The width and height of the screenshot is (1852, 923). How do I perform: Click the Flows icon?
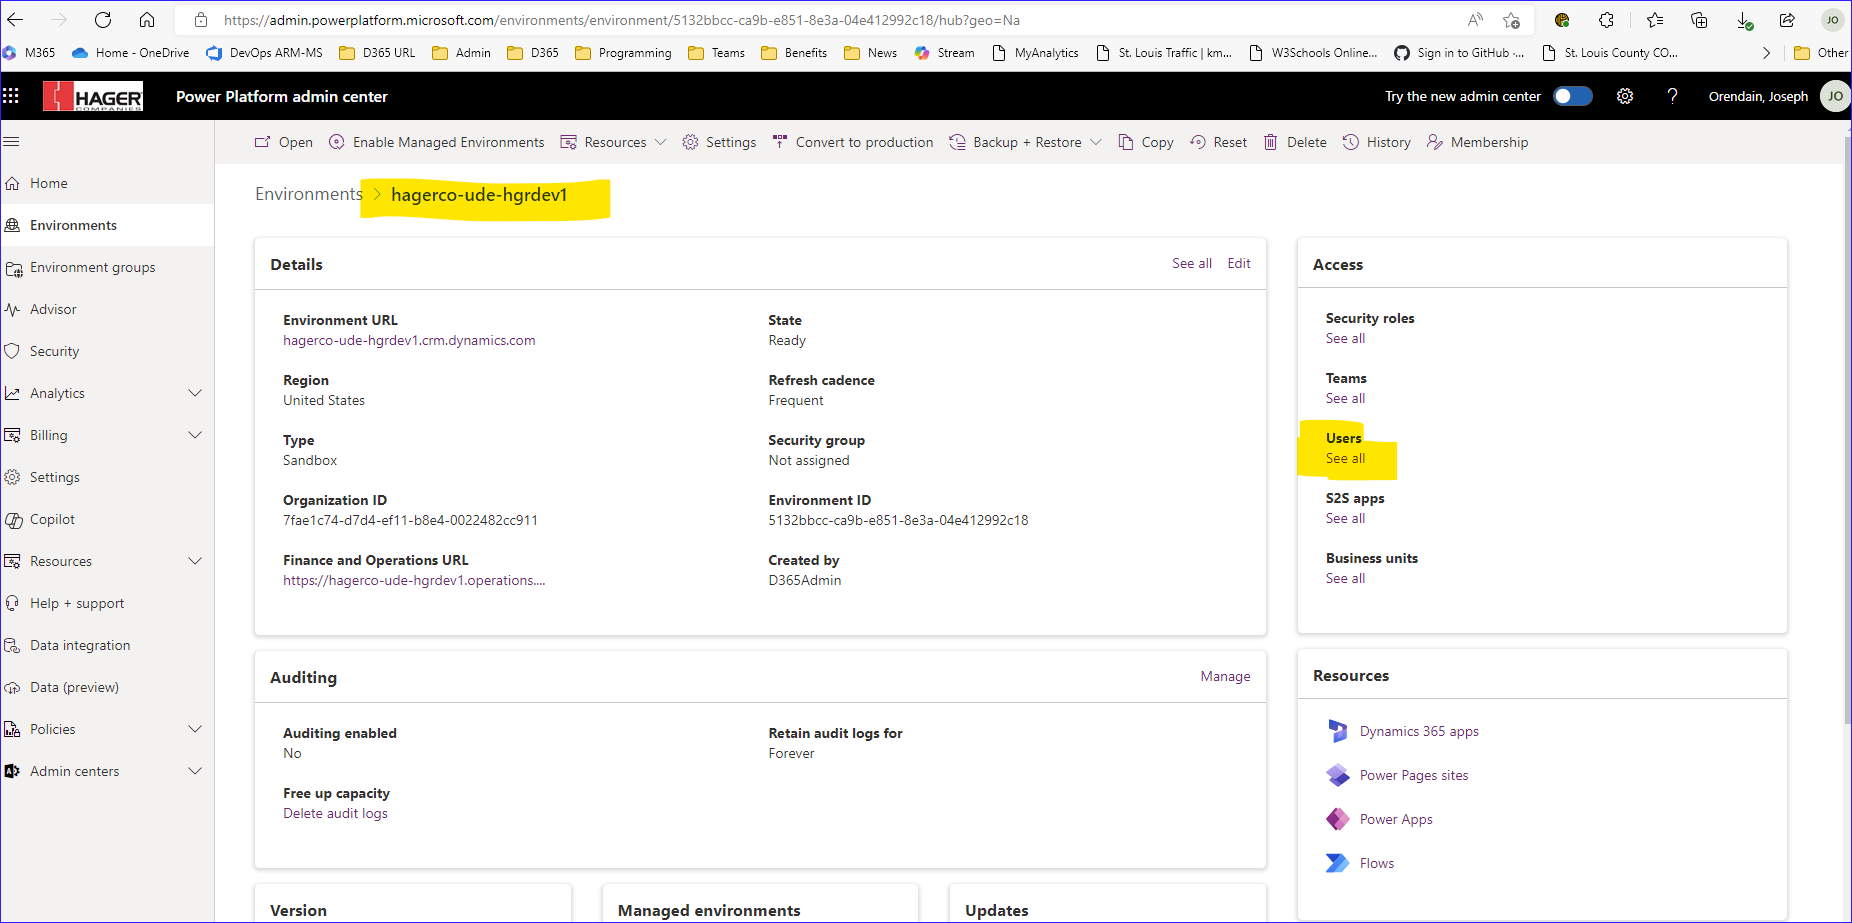(1337, 863)
